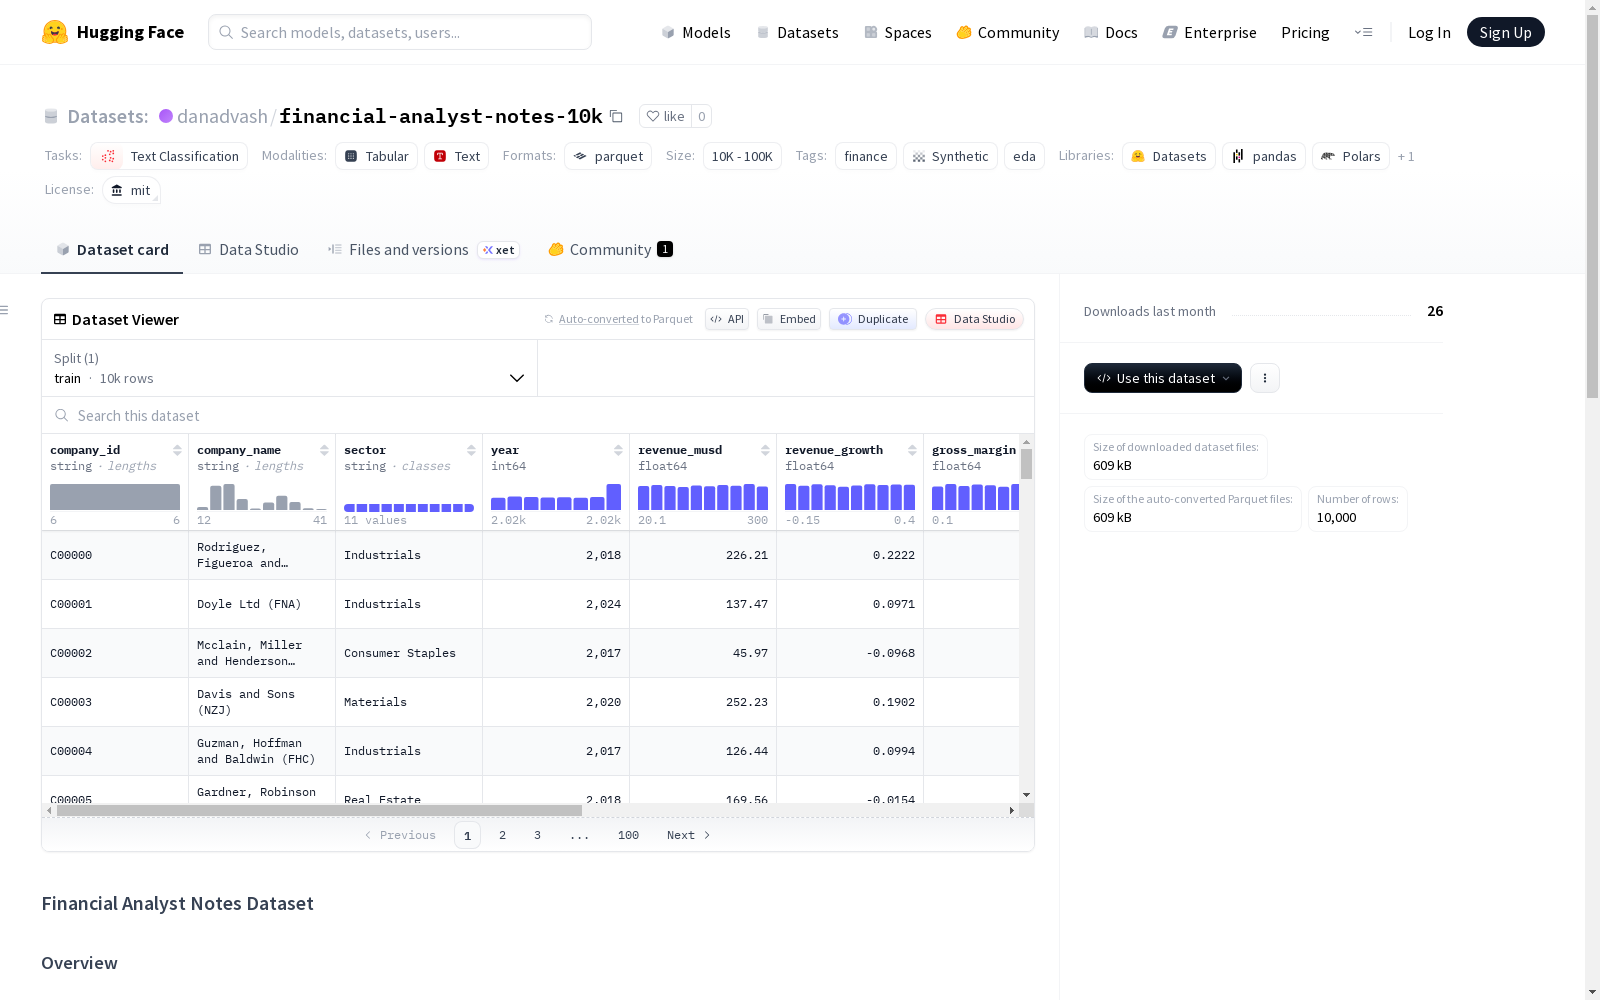Go to Spaces in the top navigation
1600x1000 pixels.
click(898, 32)
